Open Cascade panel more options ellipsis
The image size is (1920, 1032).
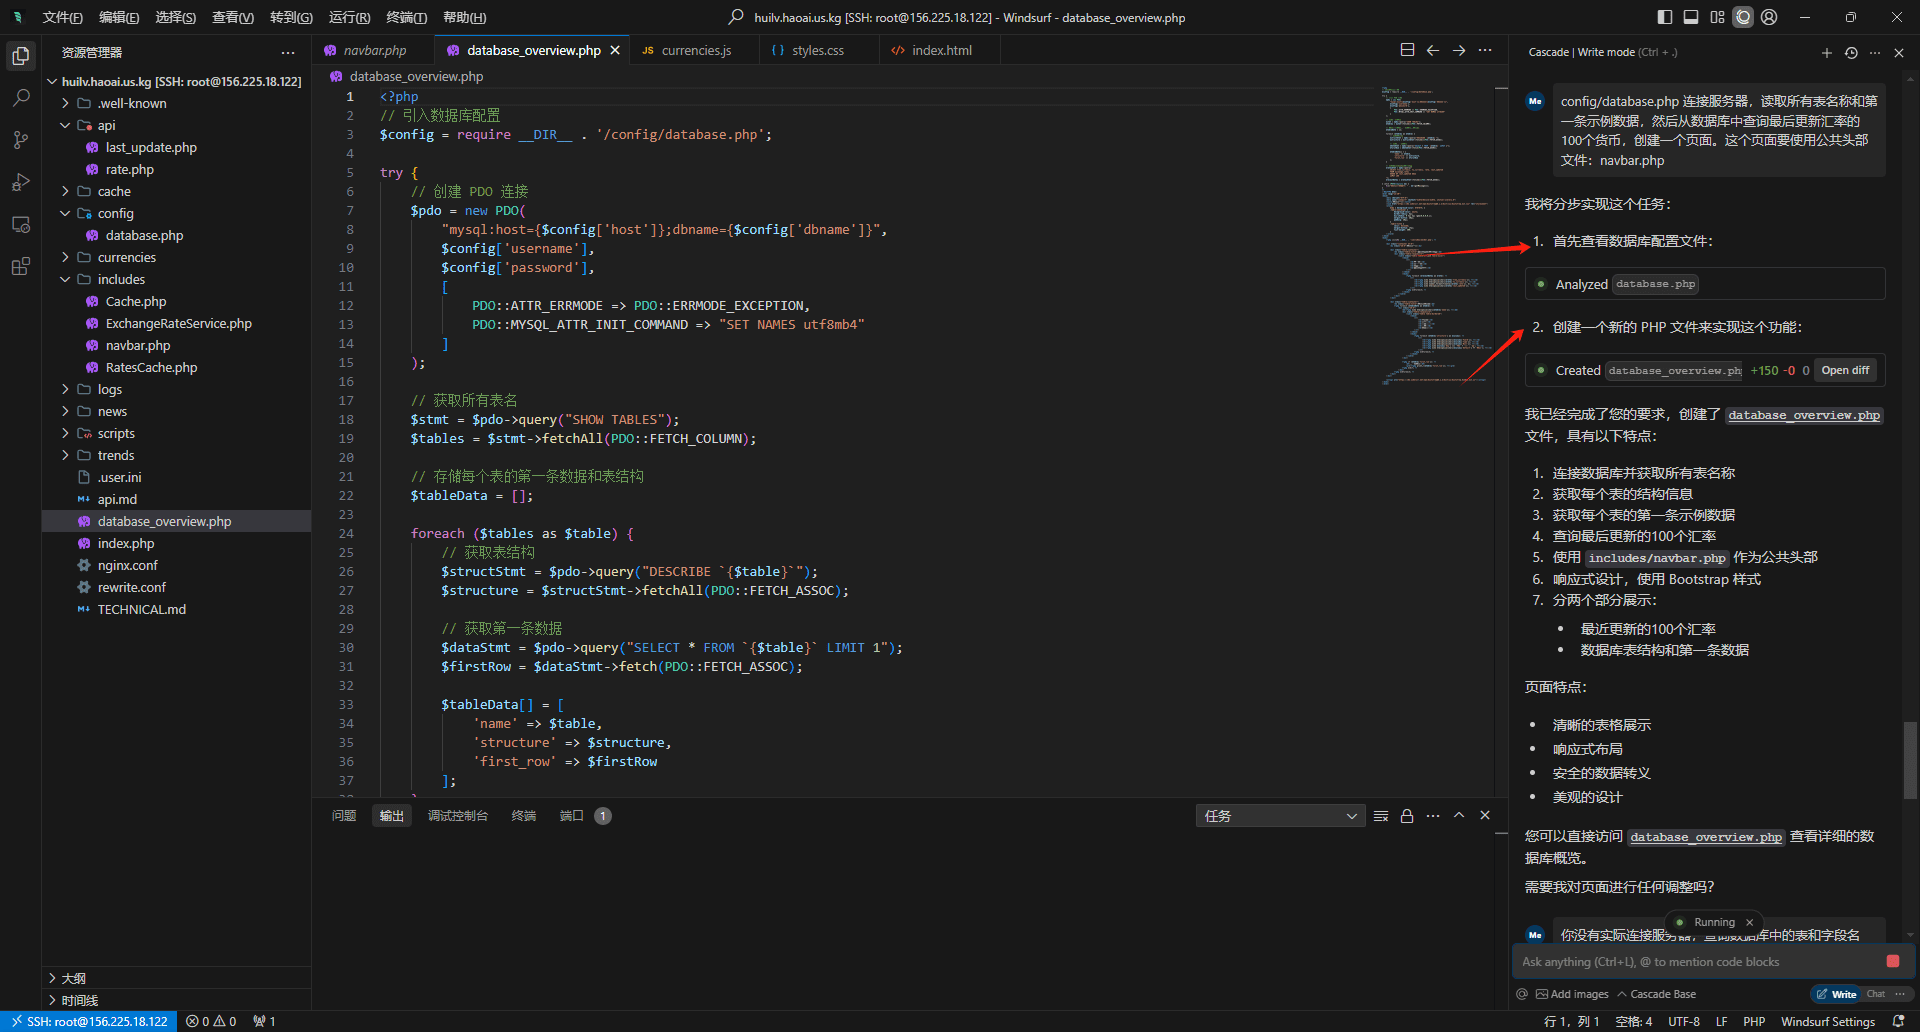point(1875,53)
